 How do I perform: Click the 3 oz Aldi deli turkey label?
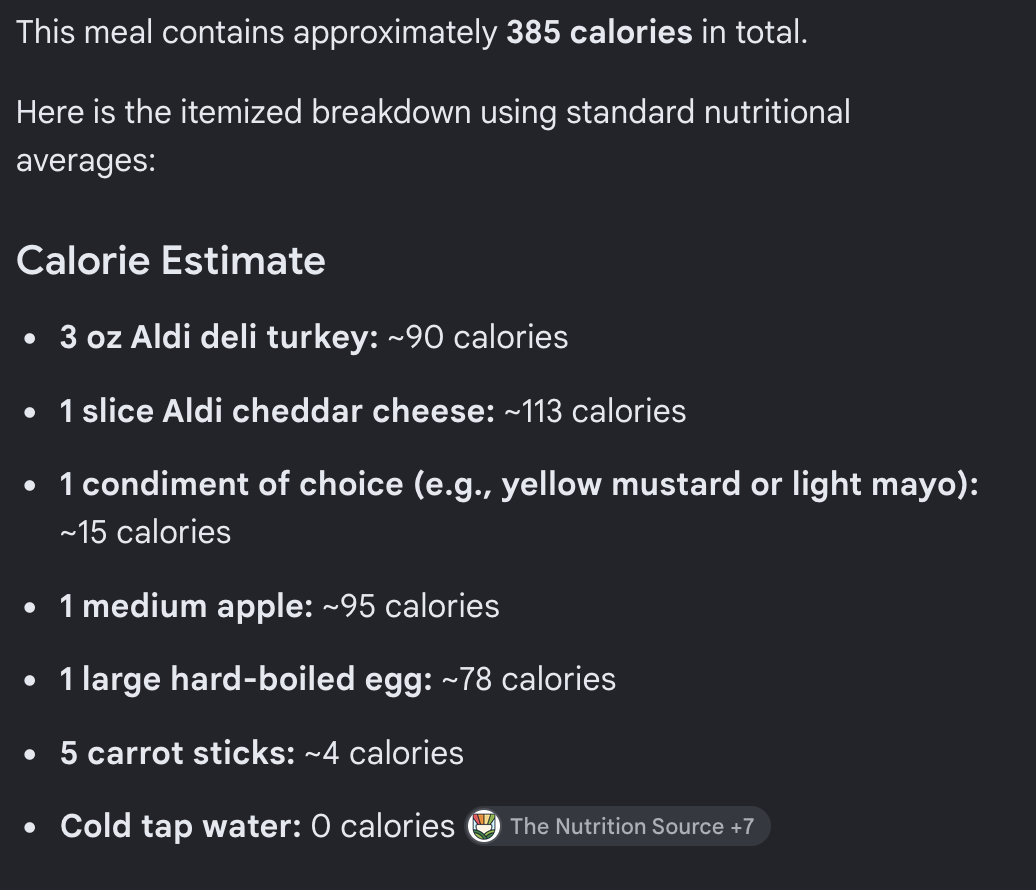(x=219, y=337)
